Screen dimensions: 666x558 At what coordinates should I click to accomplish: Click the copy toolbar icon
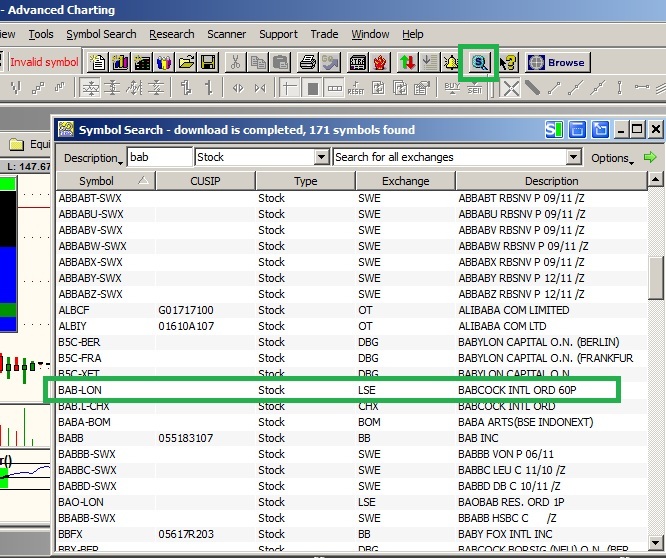pos(257,63)
